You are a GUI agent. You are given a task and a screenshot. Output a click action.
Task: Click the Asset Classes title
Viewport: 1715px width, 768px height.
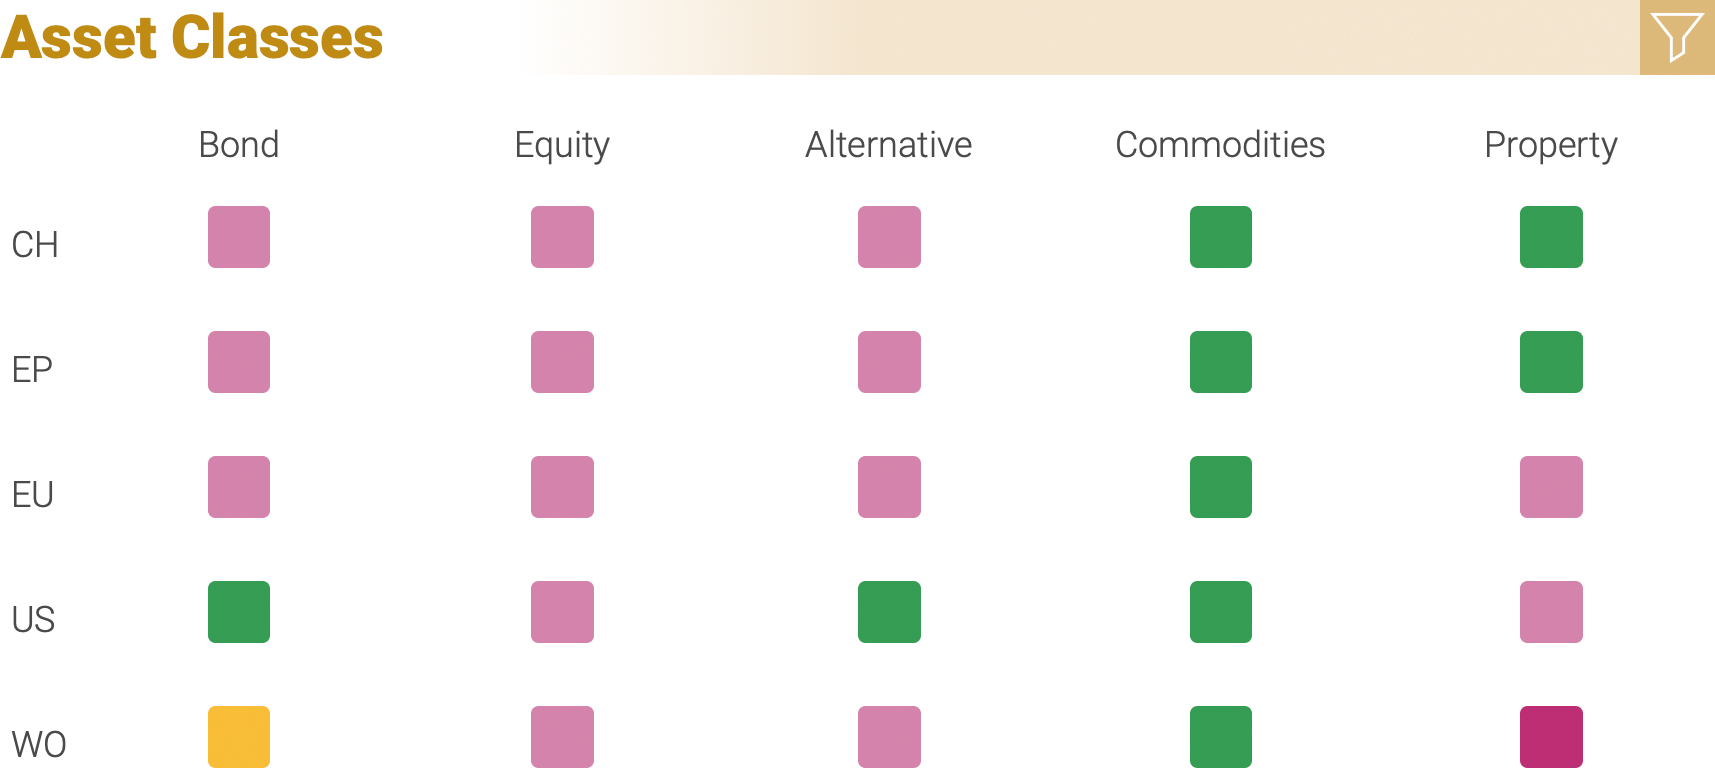tap(192, 38)
